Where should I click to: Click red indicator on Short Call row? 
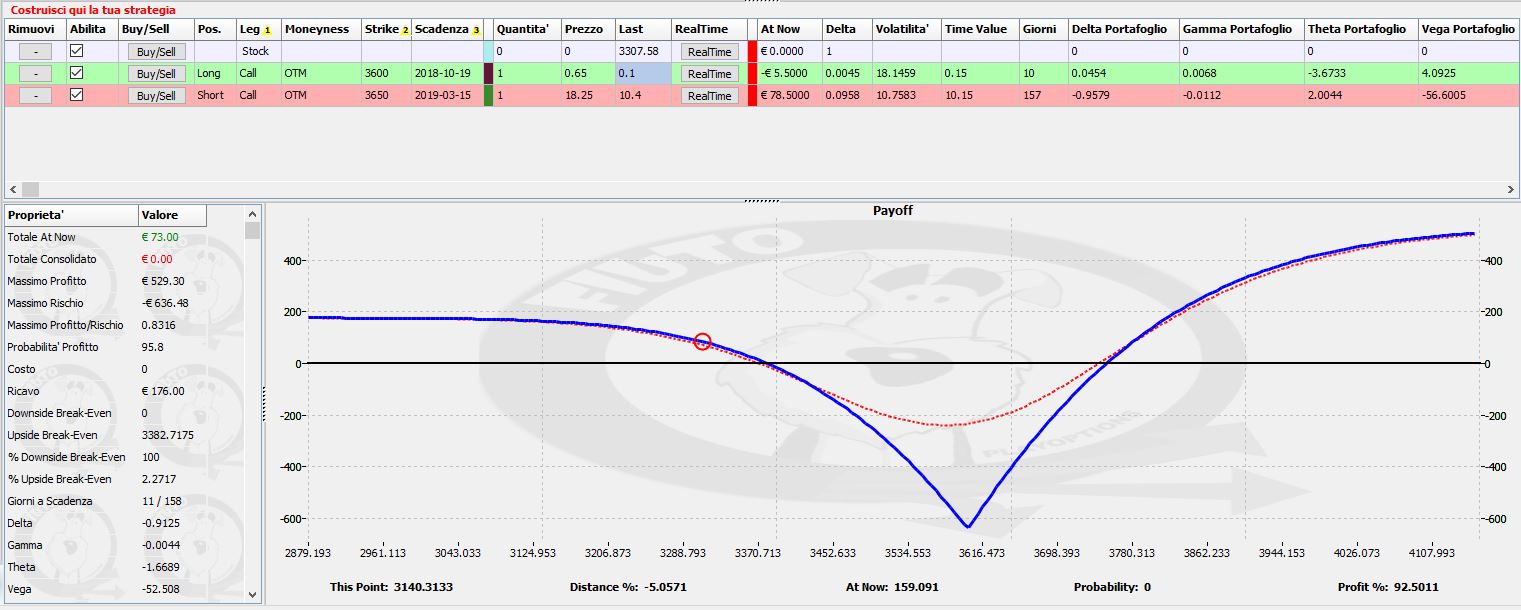[x=752, y=95]
